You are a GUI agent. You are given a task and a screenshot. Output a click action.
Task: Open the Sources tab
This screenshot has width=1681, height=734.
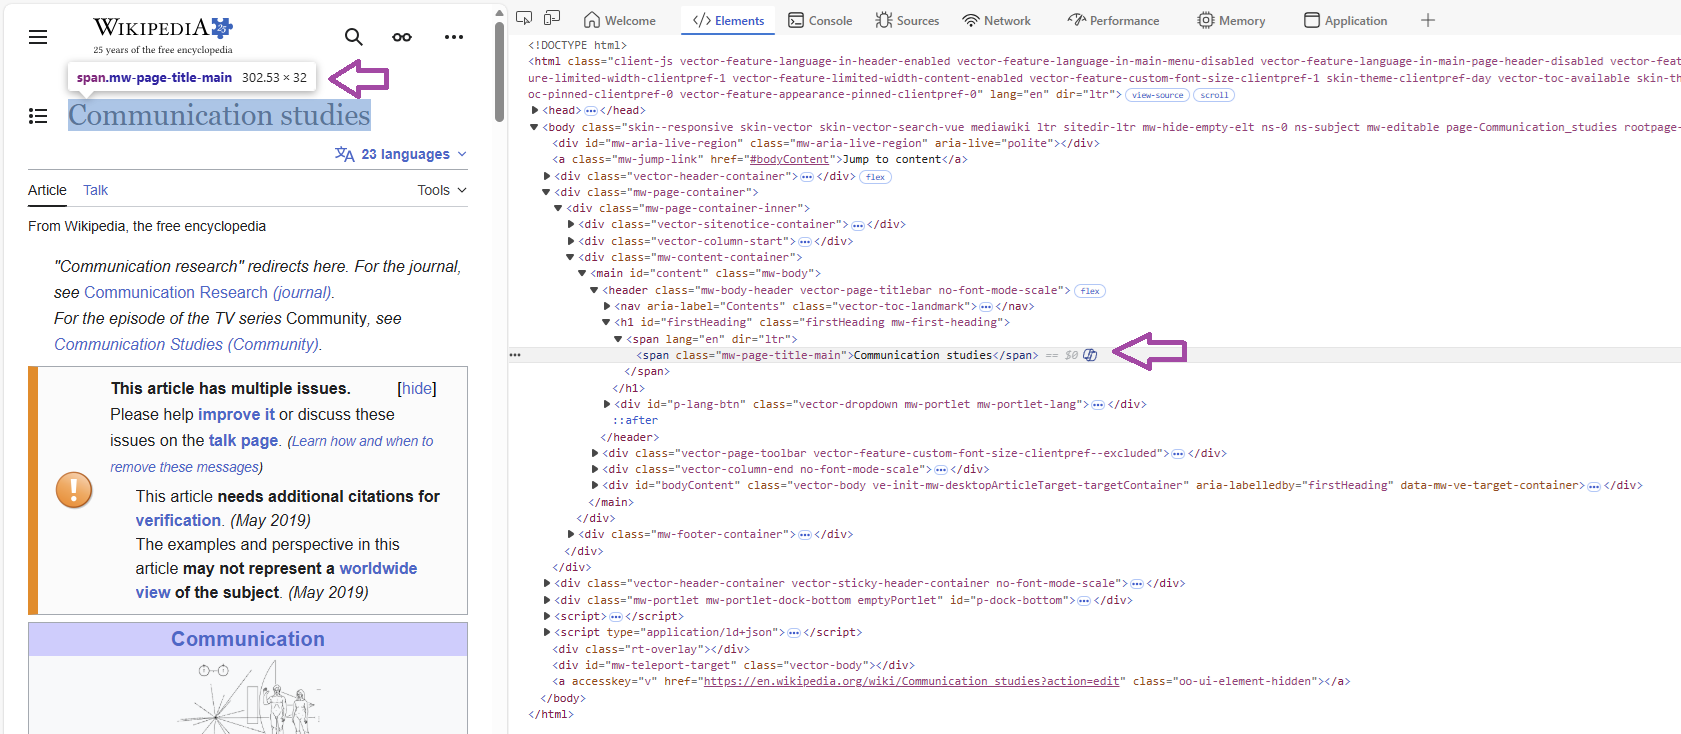907,20
